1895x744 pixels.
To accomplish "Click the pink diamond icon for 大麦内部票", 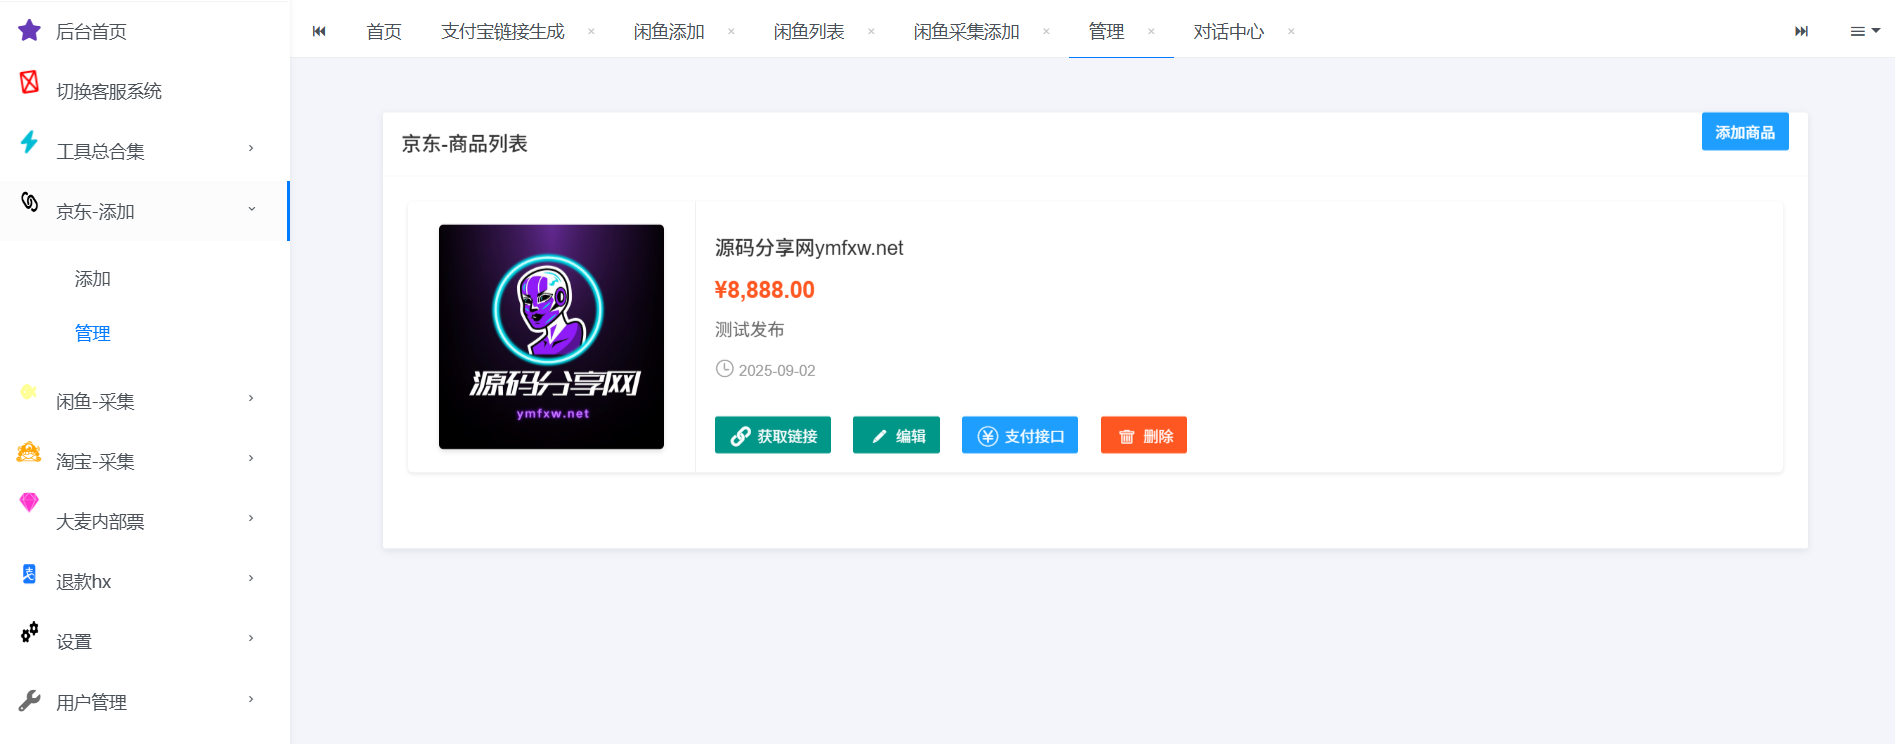I will tap(29, 502).
